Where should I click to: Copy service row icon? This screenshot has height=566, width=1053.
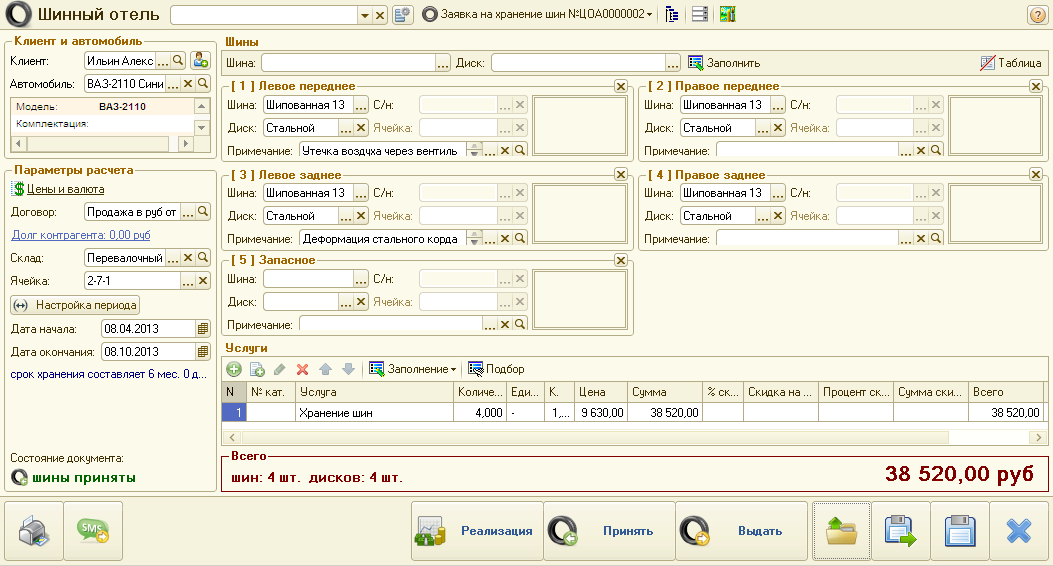coord(257,369)
